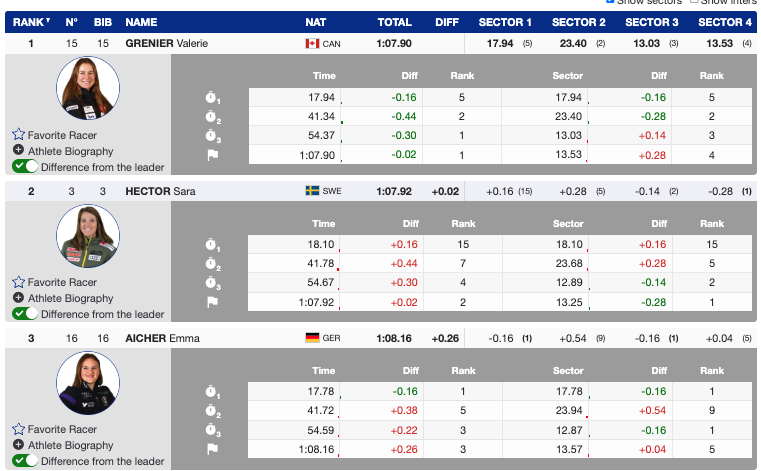Click the name GRENIER Valerie
The height and width of the screenshot is (471, 761).
[166, 44]
